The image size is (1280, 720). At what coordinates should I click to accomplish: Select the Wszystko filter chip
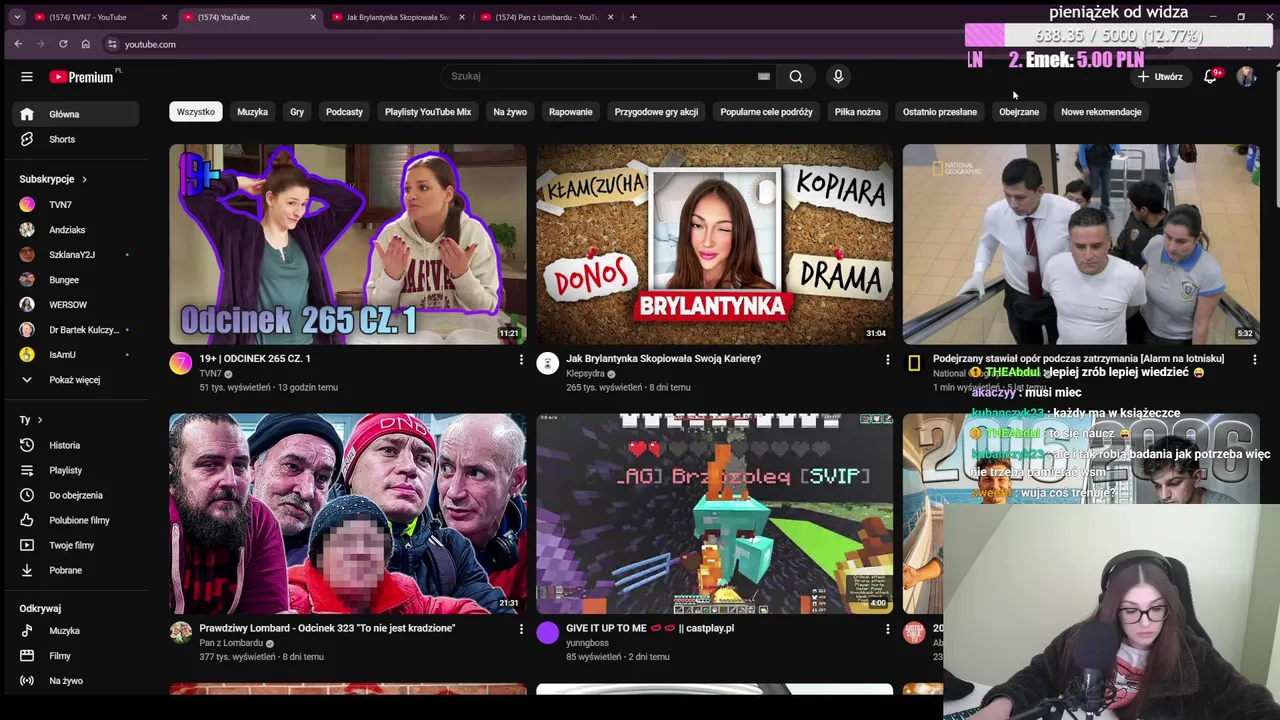pyautogui.click(x=196, y=112)
